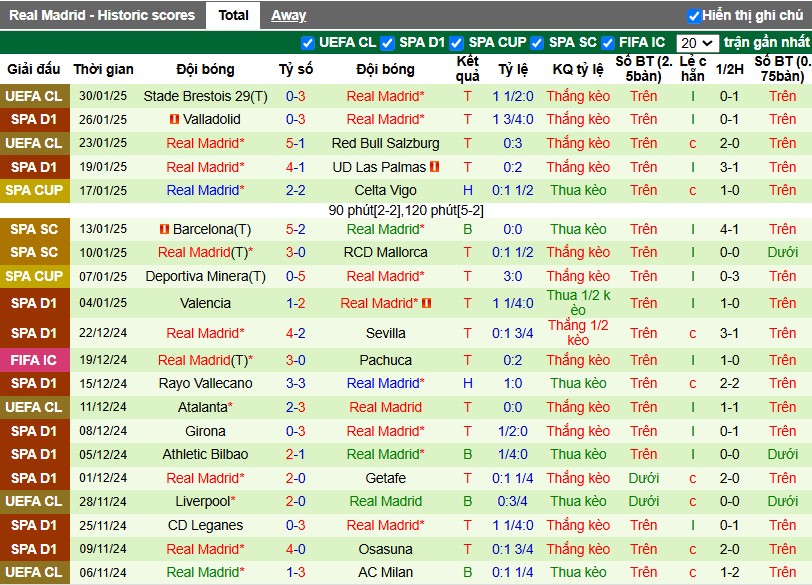Click the 5-1 score against Red Bull Salzburg
Viewport: 812px width, 585px height.
[296, 143]
